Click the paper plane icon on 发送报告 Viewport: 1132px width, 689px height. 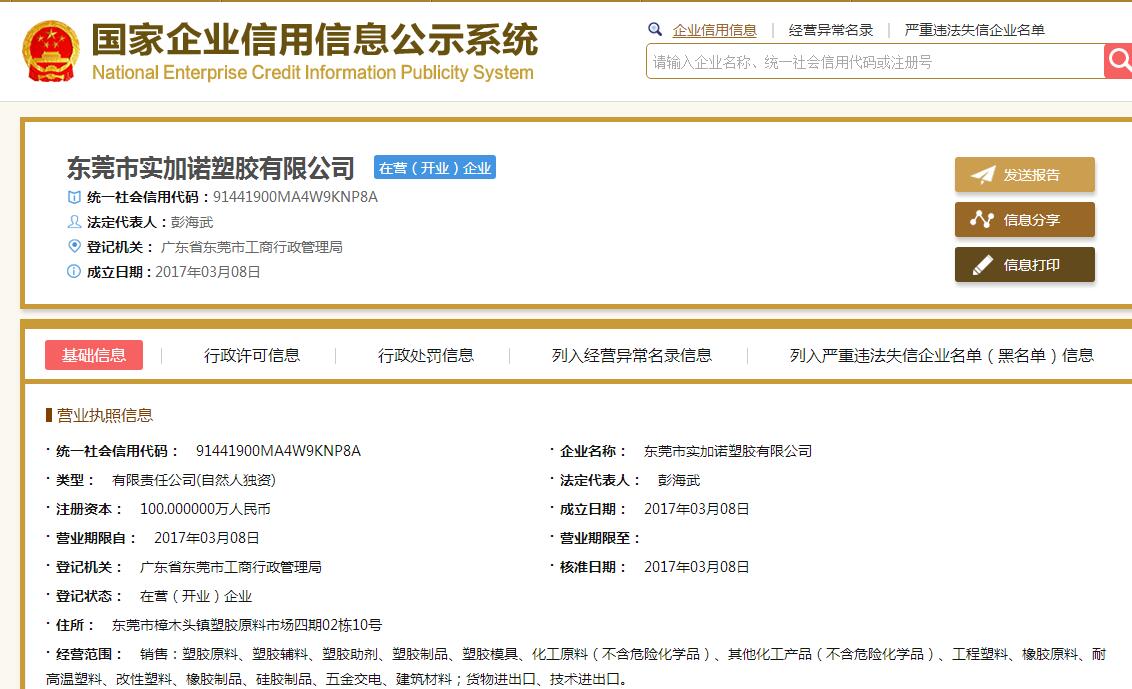[x=983, y=175]
